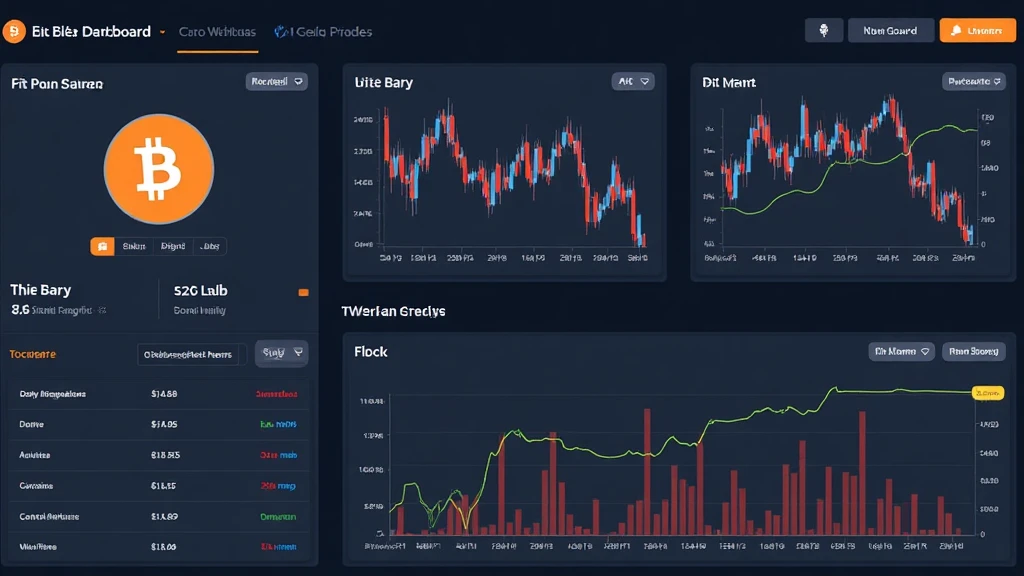Expand the dropdown arrow beside dashboard title
1024x576 pixels.
(x=162, y=32)
